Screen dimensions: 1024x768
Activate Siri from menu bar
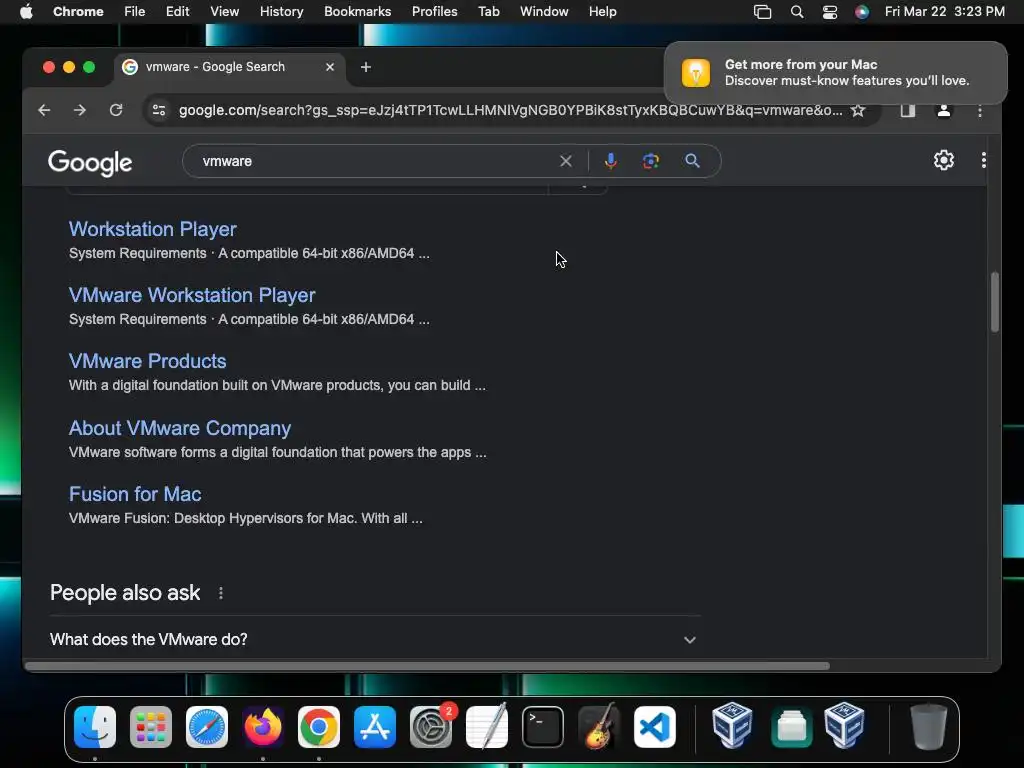(862, 12)
